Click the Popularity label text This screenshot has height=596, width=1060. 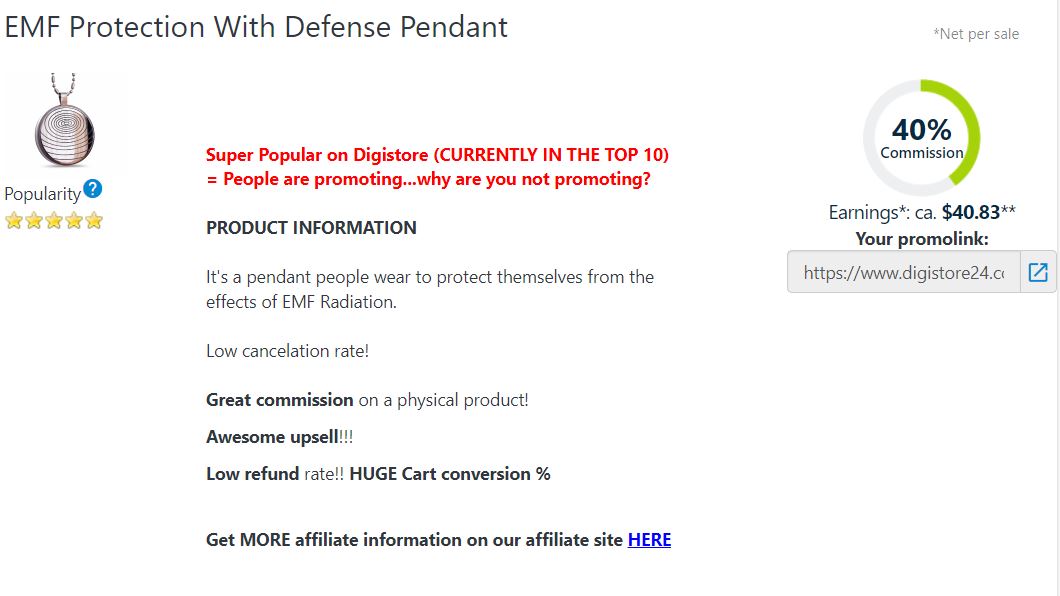click(x=43, y=194)
